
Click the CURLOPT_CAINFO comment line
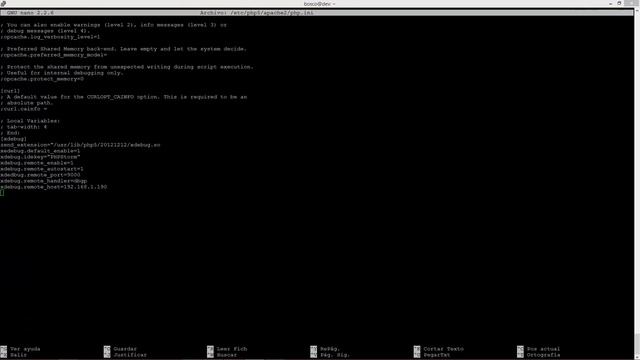coord(124,97)
